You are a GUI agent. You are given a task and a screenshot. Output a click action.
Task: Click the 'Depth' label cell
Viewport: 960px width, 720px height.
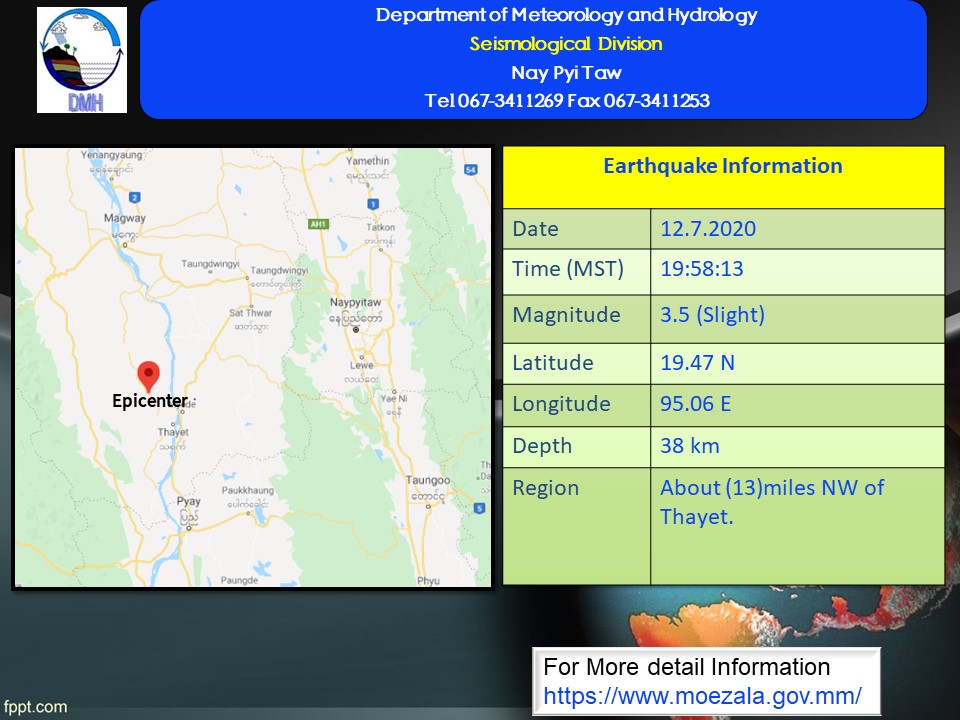point(577,447)
